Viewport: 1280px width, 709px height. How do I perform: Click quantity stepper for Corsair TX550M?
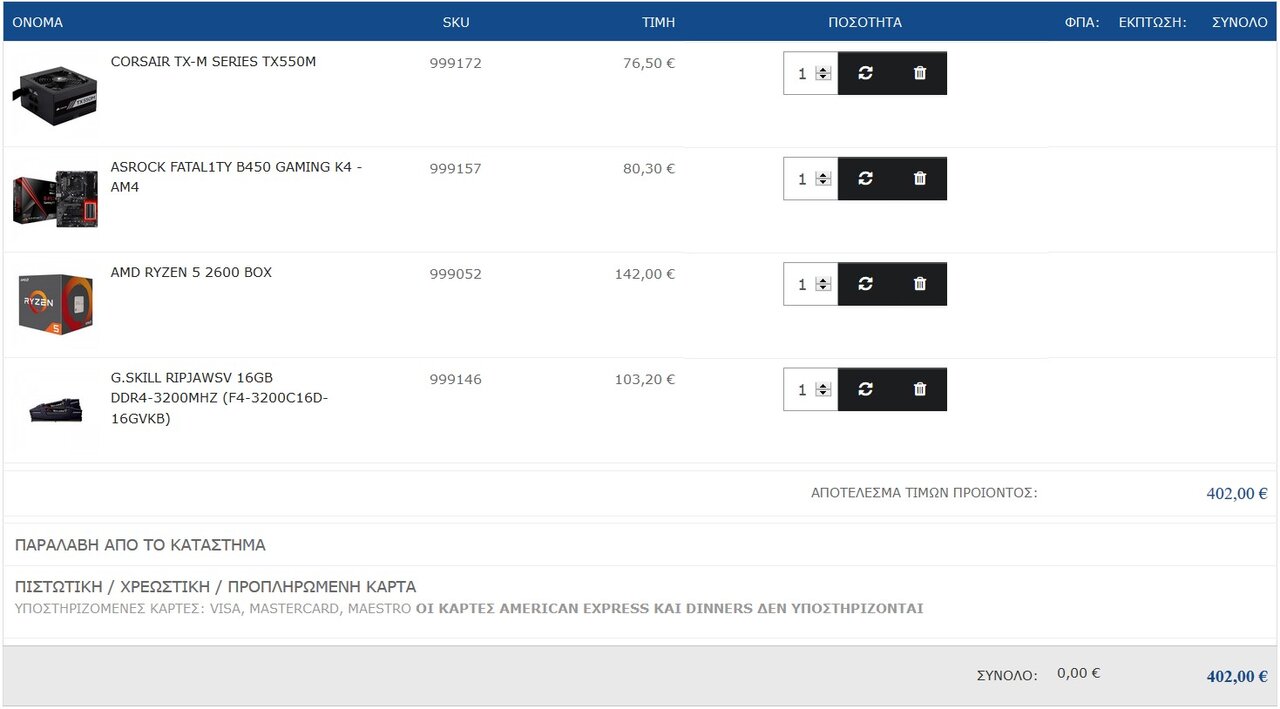(823, 73)
